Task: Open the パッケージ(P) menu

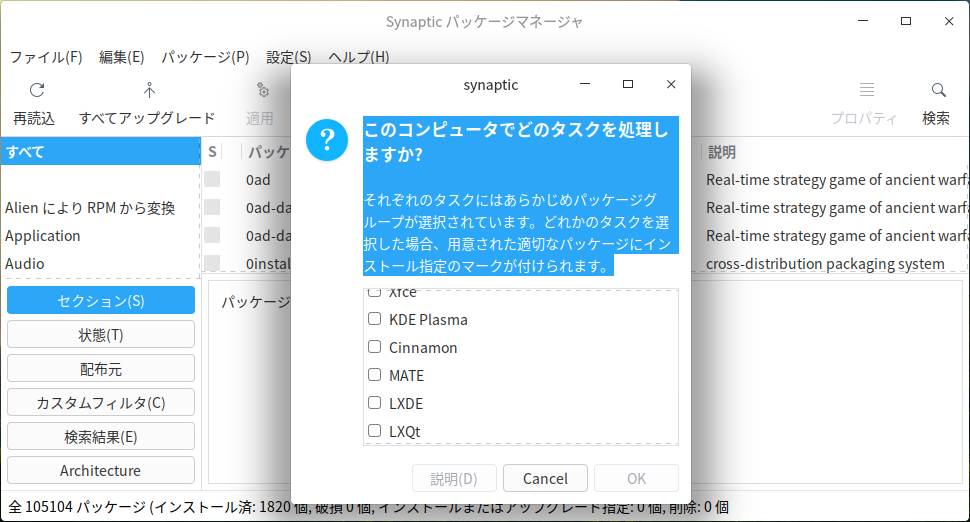Action: click(205, 57)
